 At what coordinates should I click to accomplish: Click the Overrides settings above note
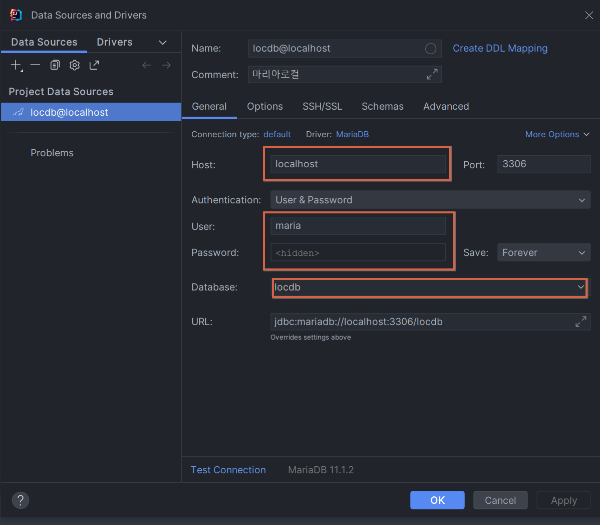coord(311,337)
